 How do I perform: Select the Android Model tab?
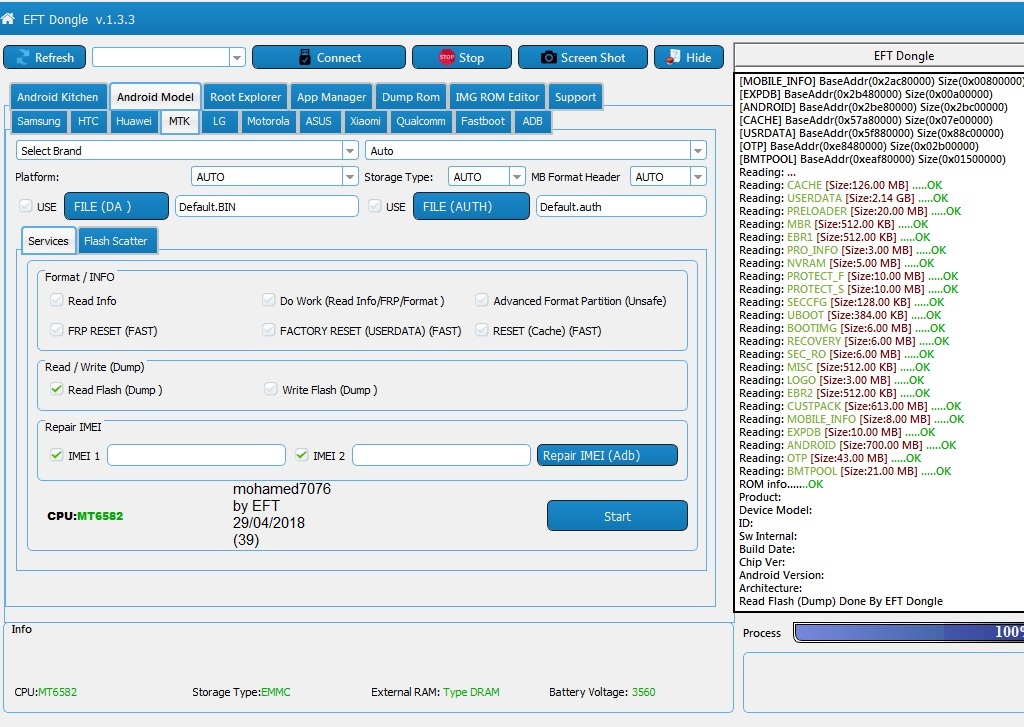155,97
